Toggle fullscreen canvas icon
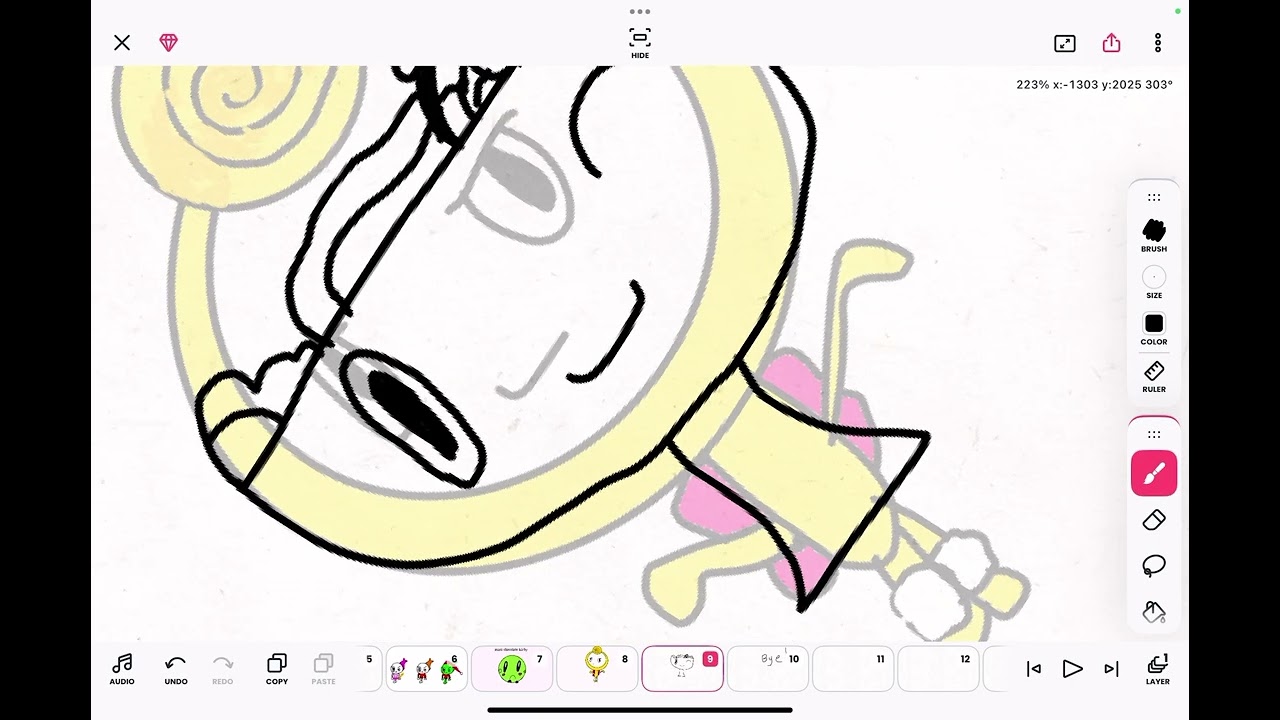Screen dimensions: 1280x720 1065,43
